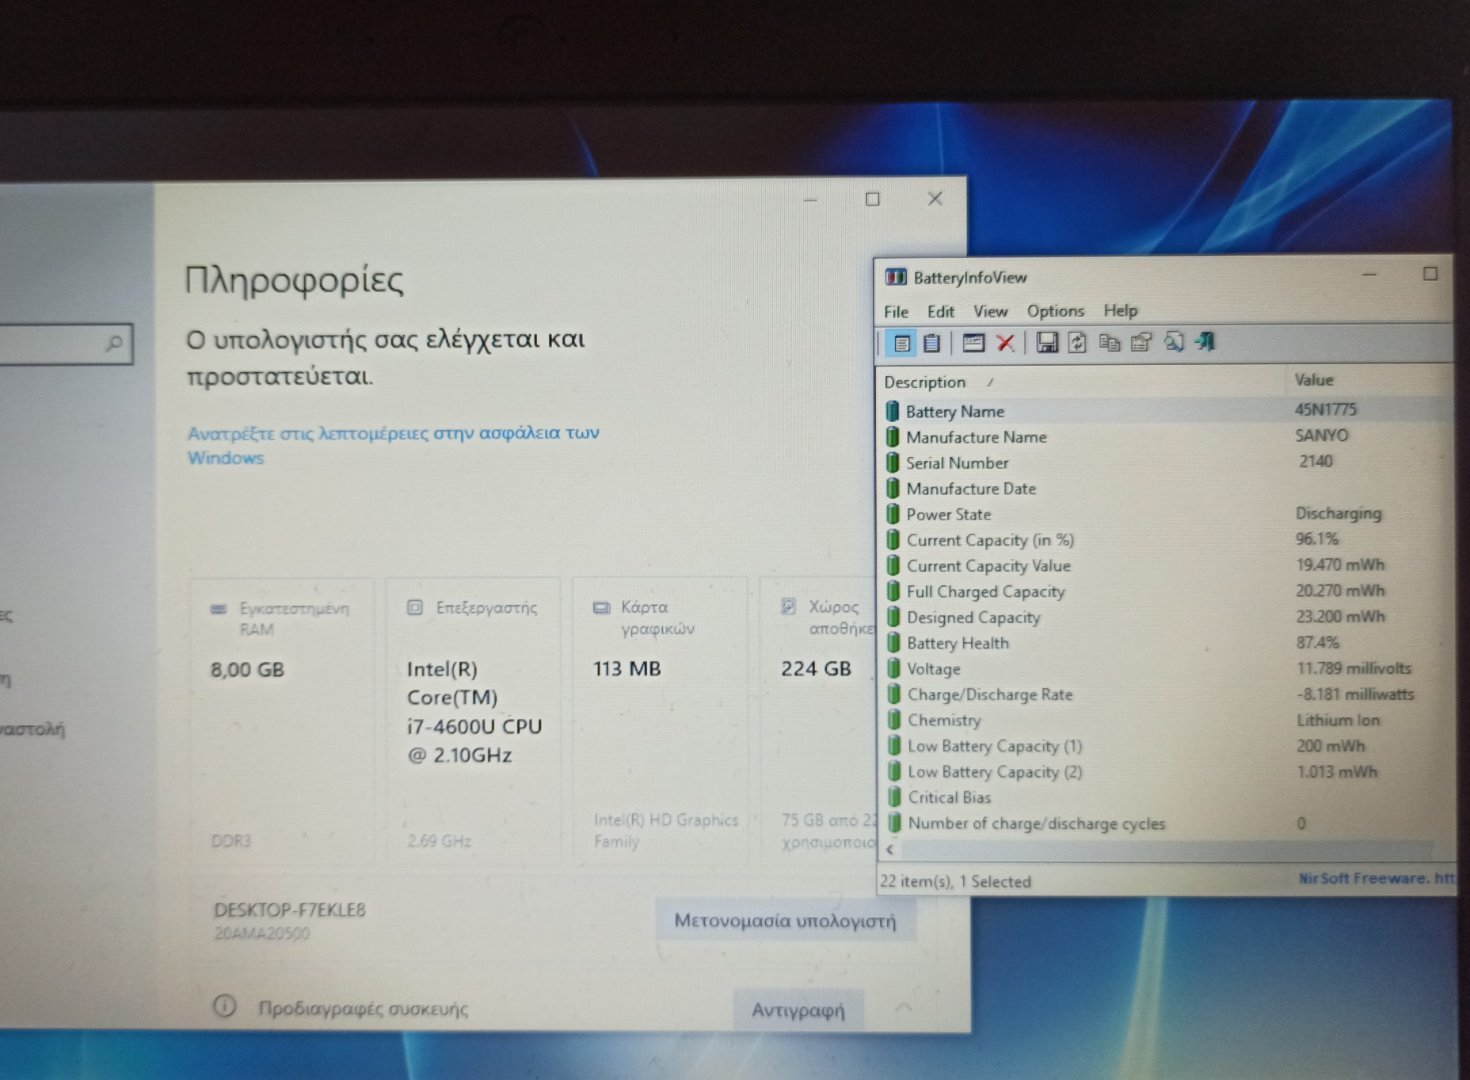
Task: Click the Advanced Options window toolbar icon
Action: (972, 343)
